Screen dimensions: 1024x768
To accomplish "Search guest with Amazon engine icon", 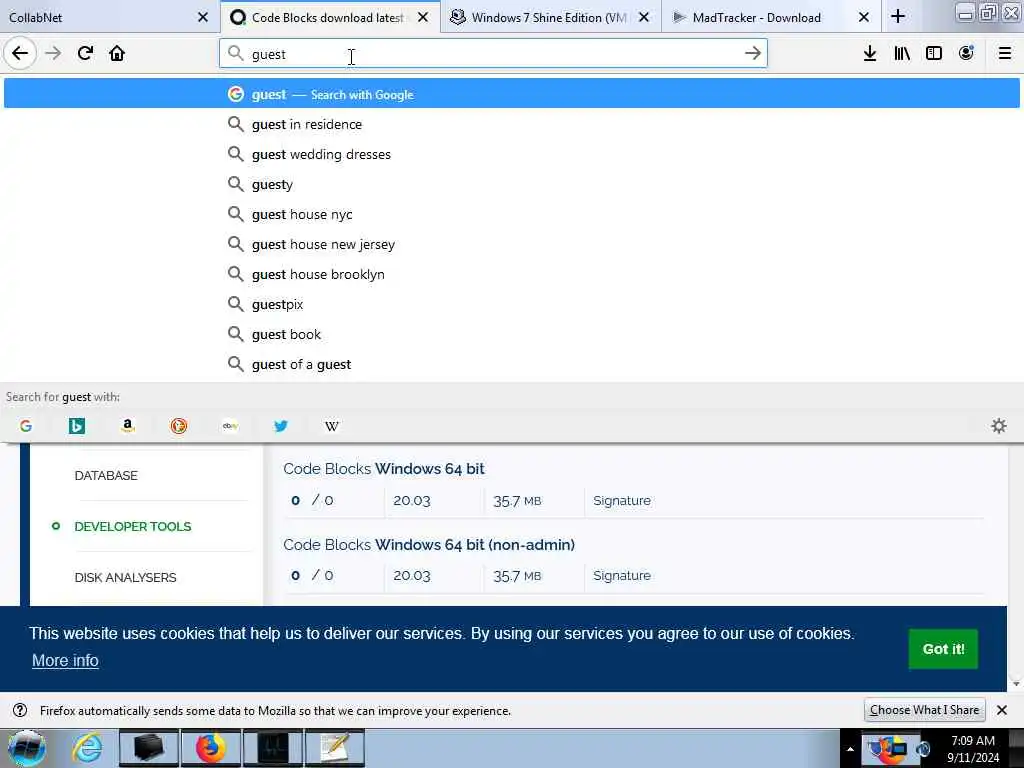I will pyautogui.click(x=127, y=426).
